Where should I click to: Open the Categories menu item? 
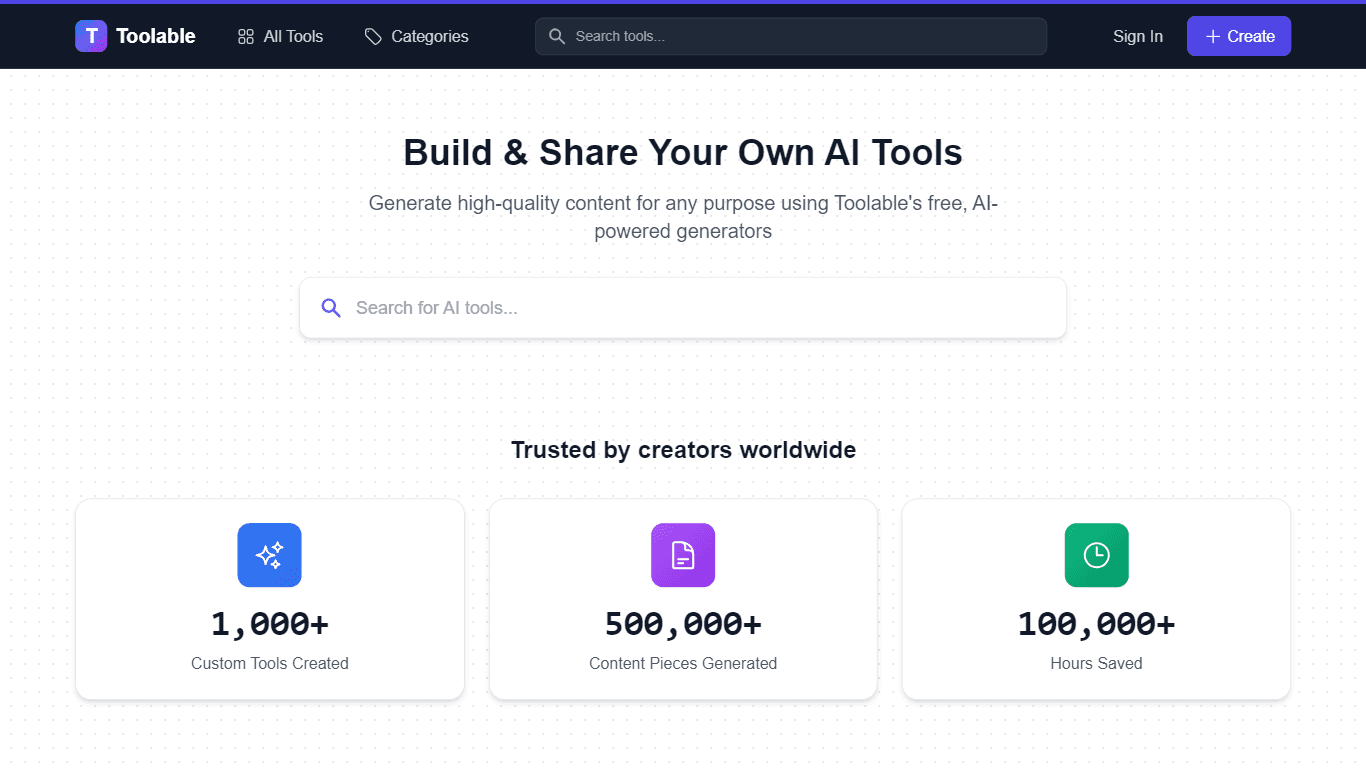pos(416,37)
